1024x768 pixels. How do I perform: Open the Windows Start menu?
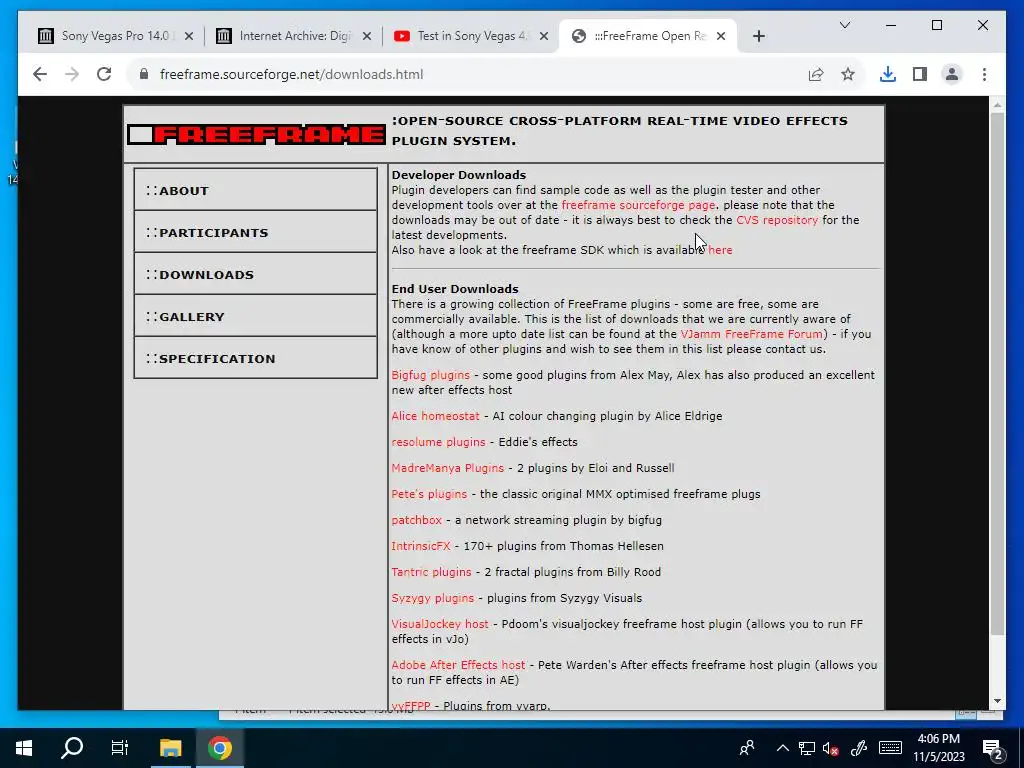24,748
